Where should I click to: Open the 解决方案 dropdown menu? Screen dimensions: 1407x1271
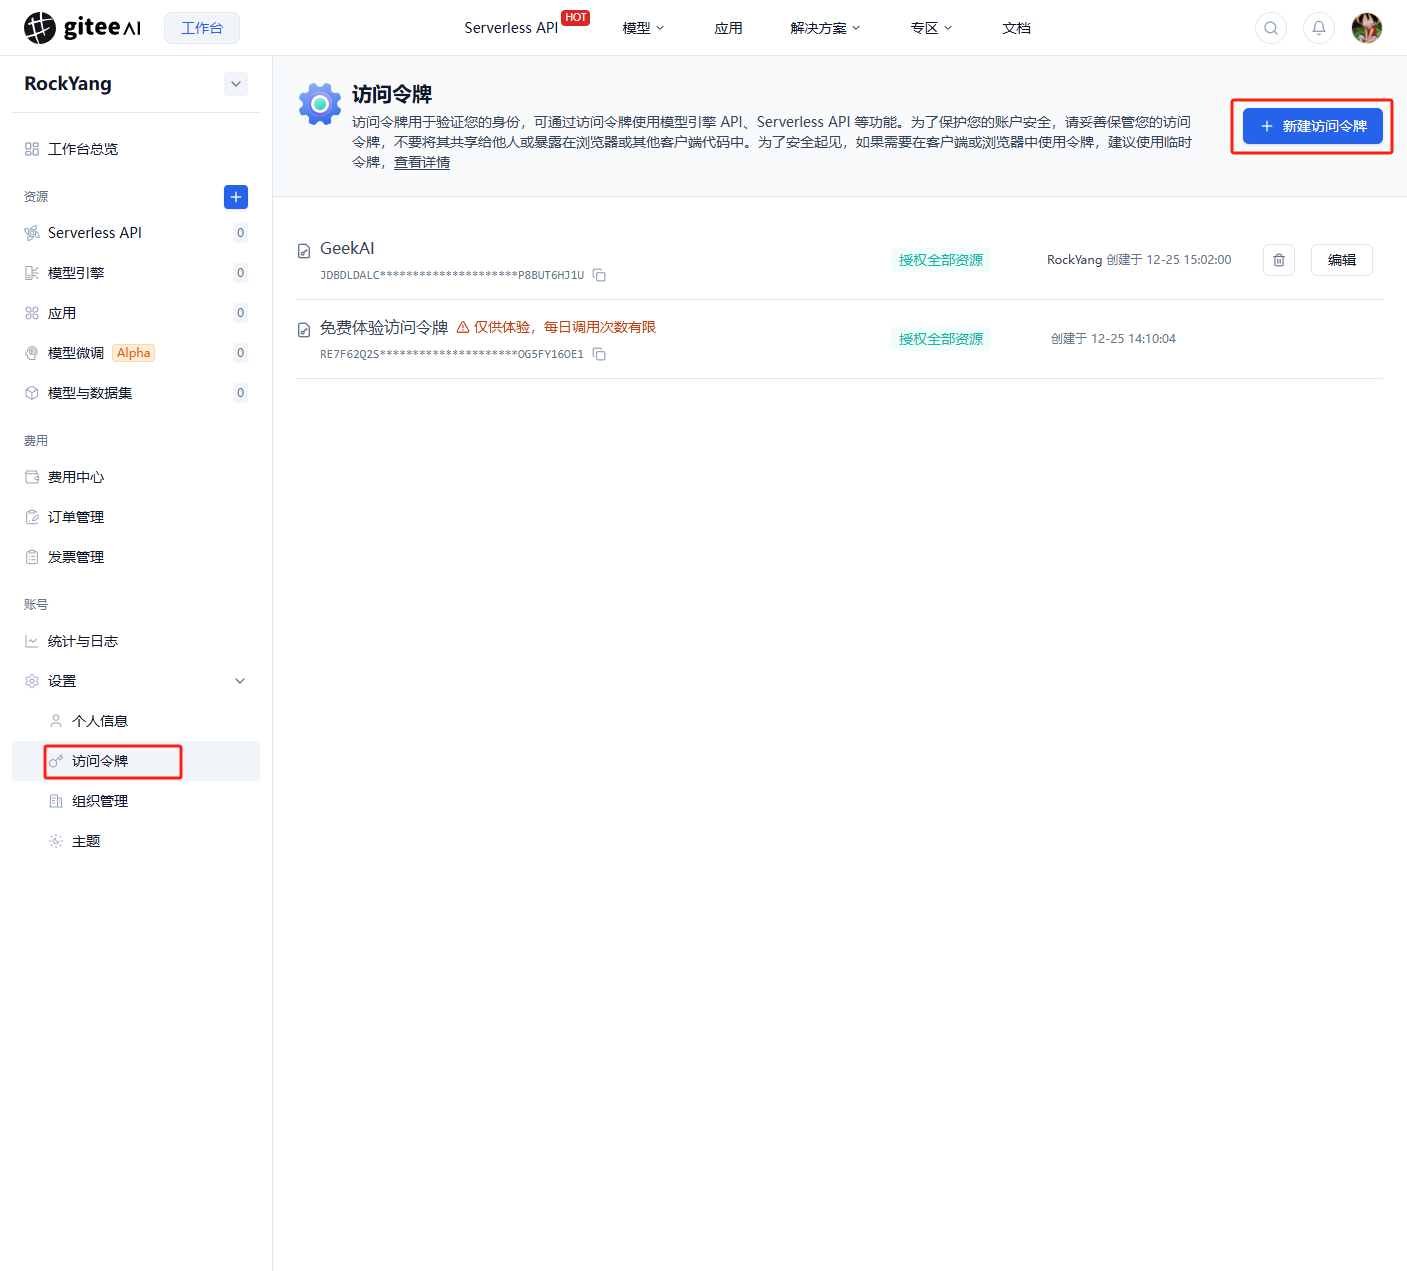(x=825, y=28)
